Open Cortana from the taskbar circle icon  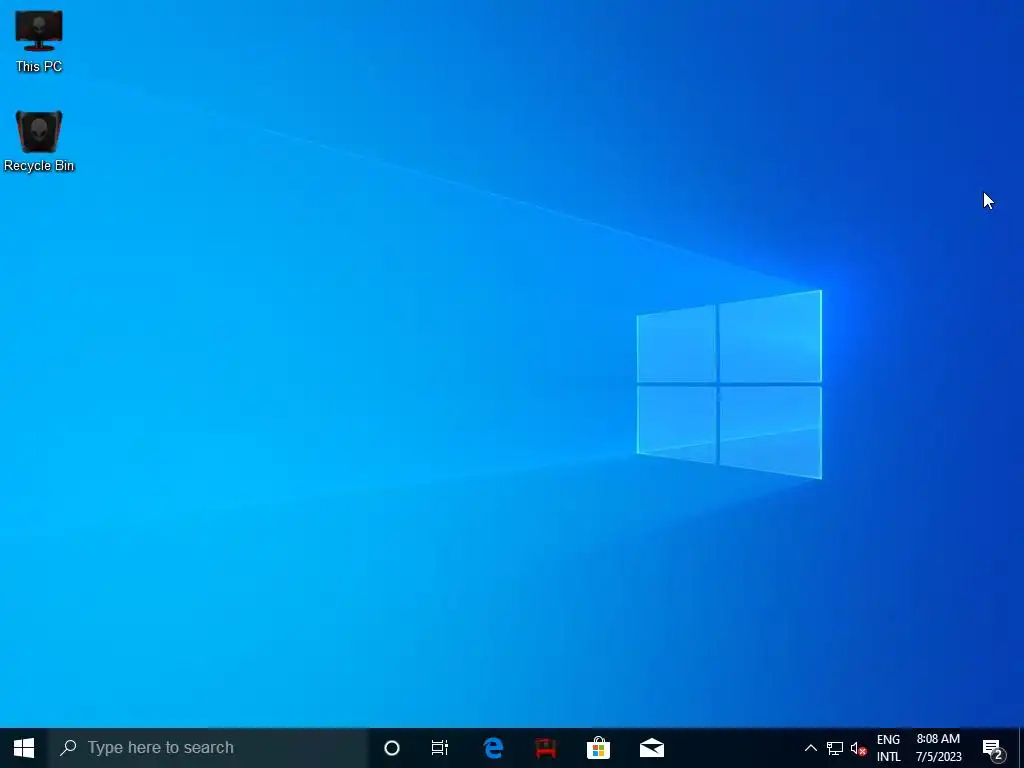tap(391, 748)
